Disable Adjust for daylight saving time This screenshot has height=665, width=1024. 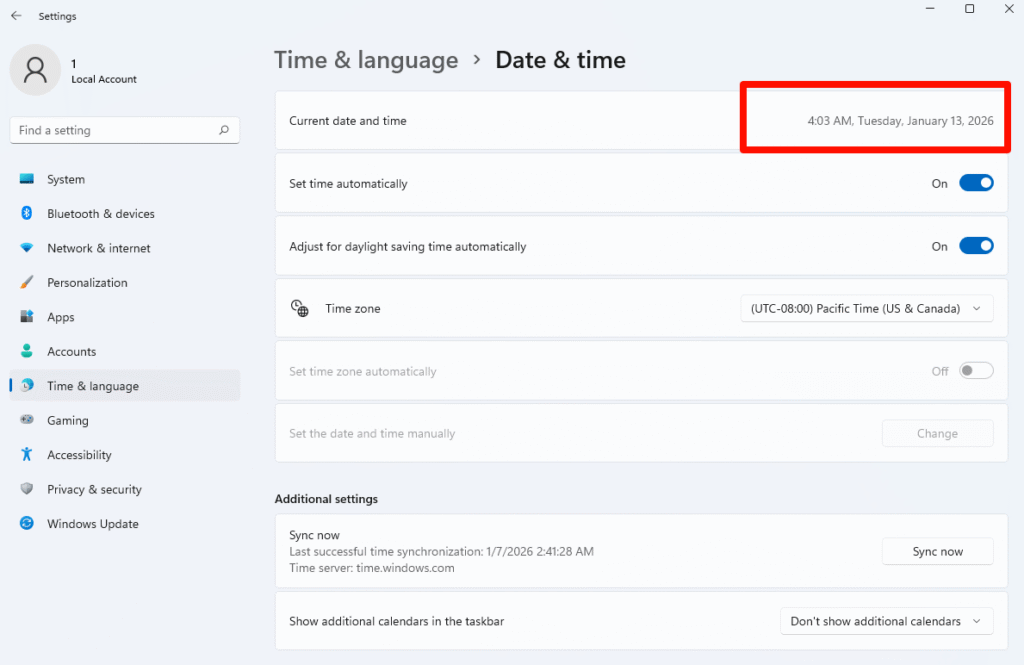975,245
